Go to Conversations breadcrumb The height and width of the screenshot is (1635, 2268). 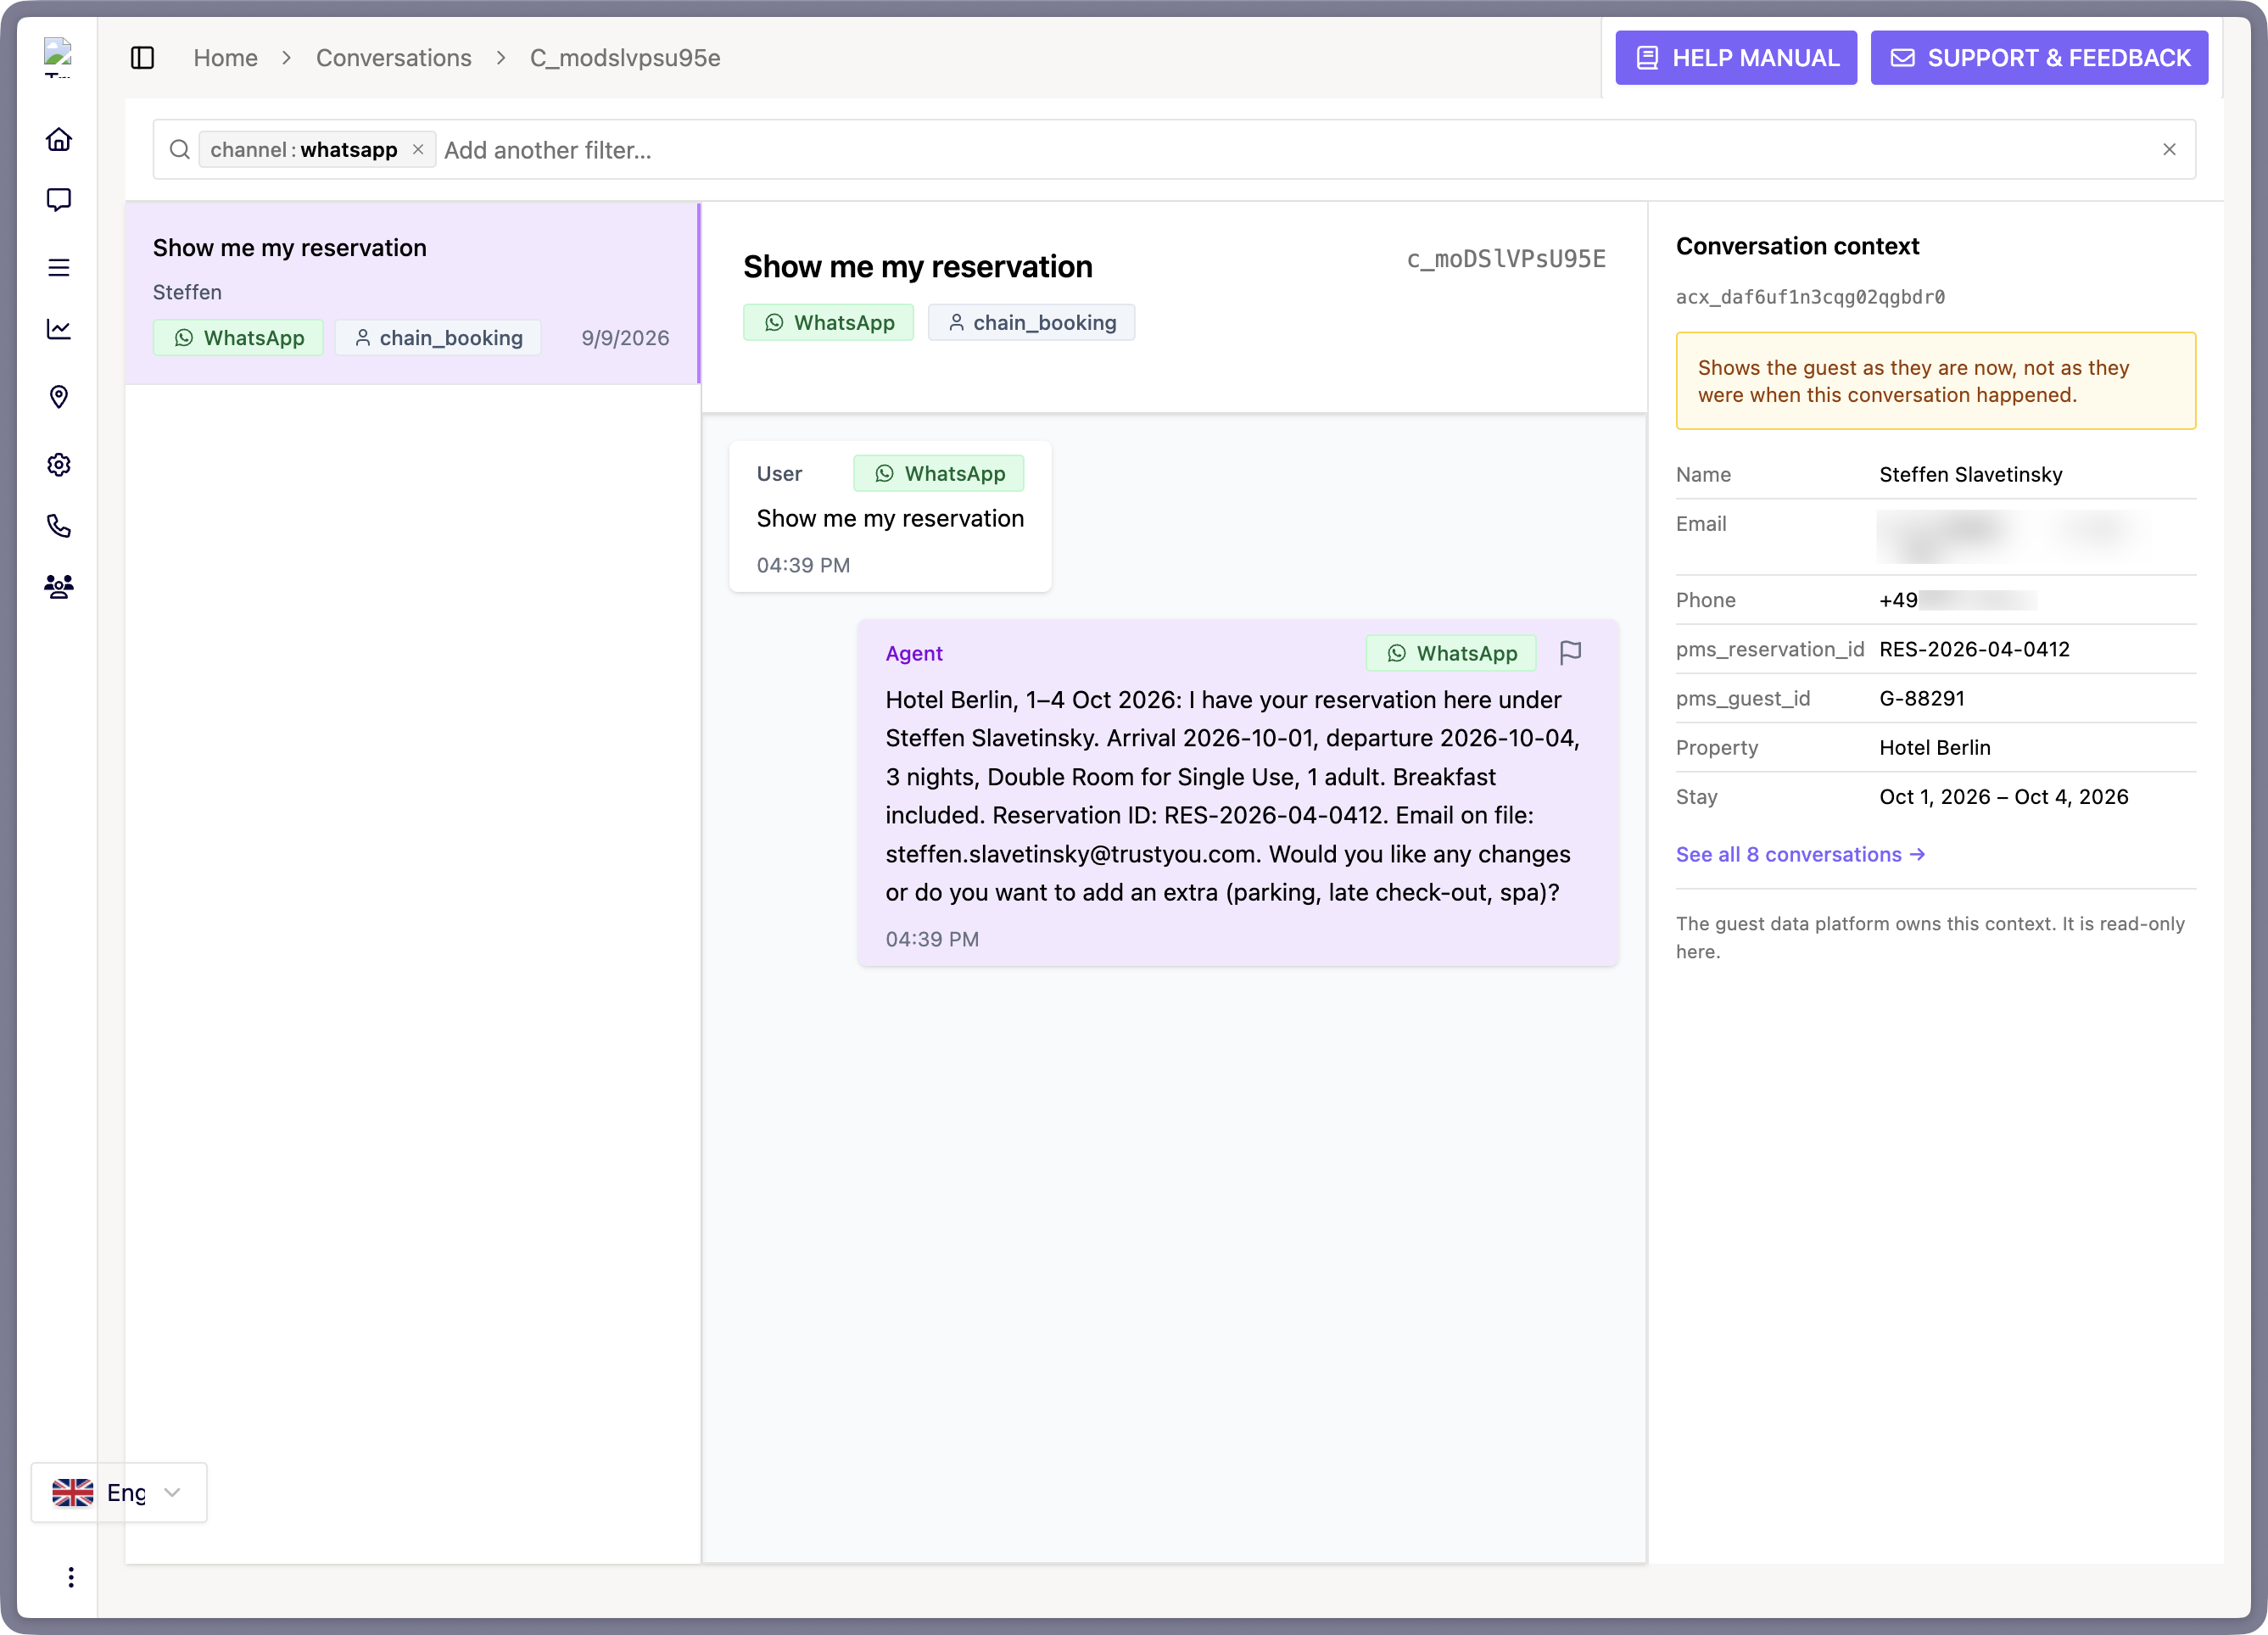point(394,58)
